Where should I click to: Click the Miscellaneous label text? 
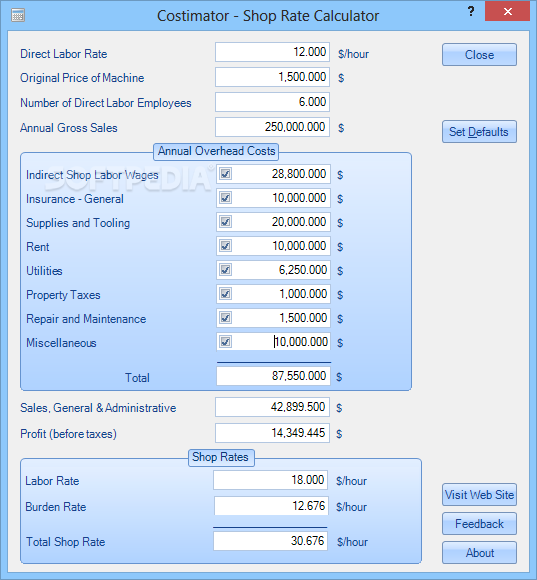(x=61, y=343)
